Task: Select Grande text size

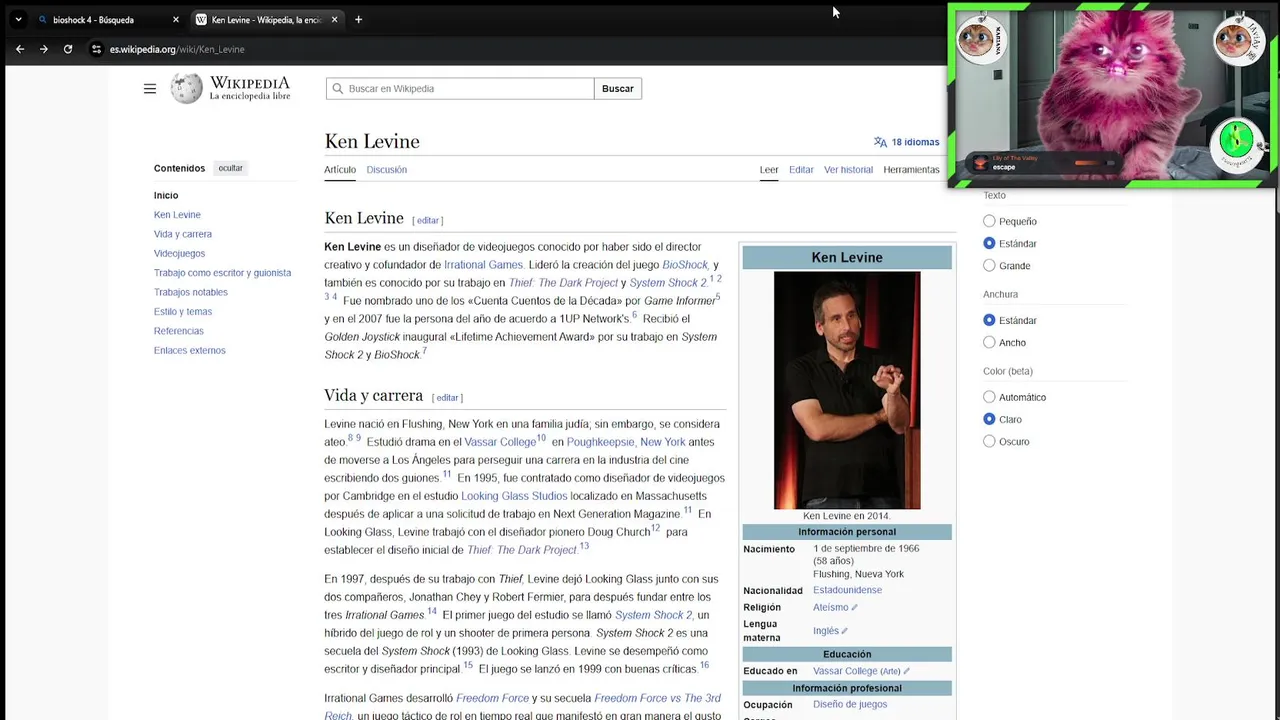Action: (x=989, y=265)
